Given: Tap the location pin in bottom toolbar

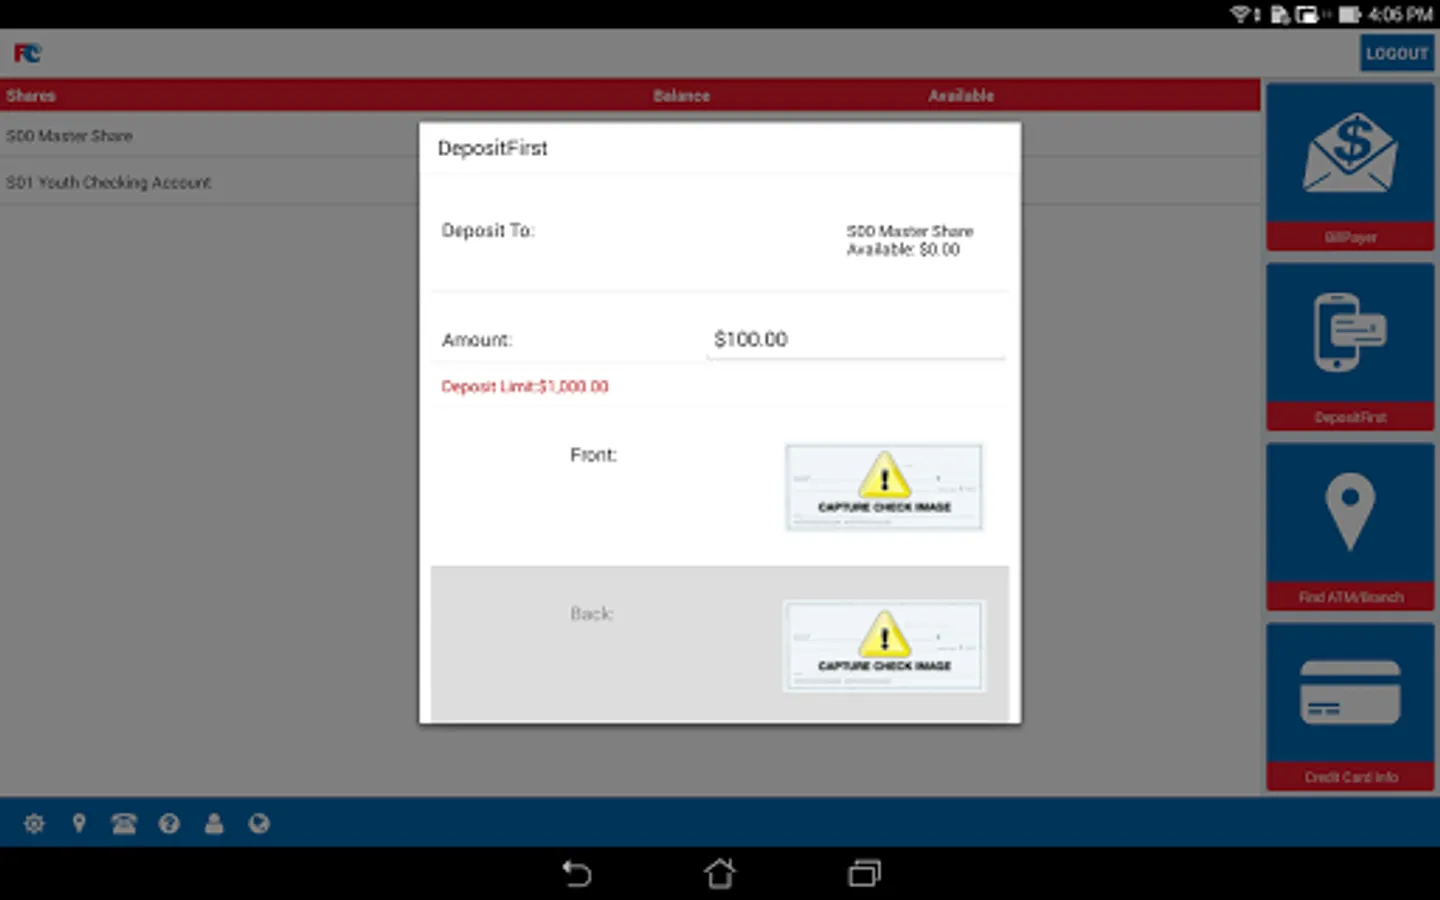Looking at the screenshot, I should 79,823.
